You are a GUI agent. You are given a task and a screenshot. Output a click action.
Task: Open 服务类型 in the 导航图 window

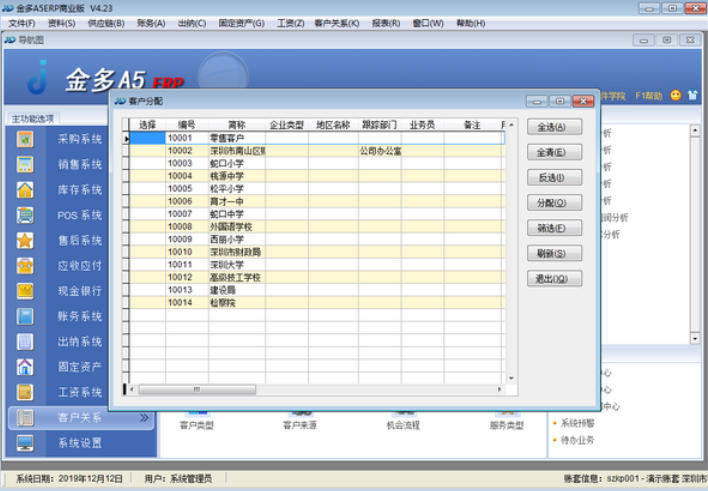click(x=507, y=425)
